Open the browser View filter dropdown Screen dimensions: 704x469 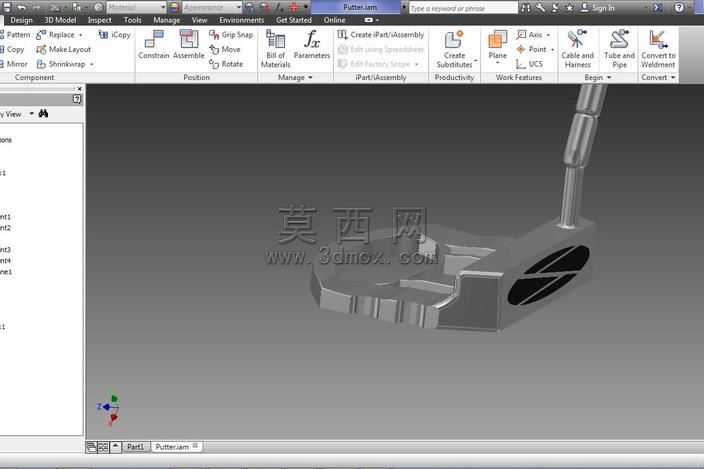point(31,114)
